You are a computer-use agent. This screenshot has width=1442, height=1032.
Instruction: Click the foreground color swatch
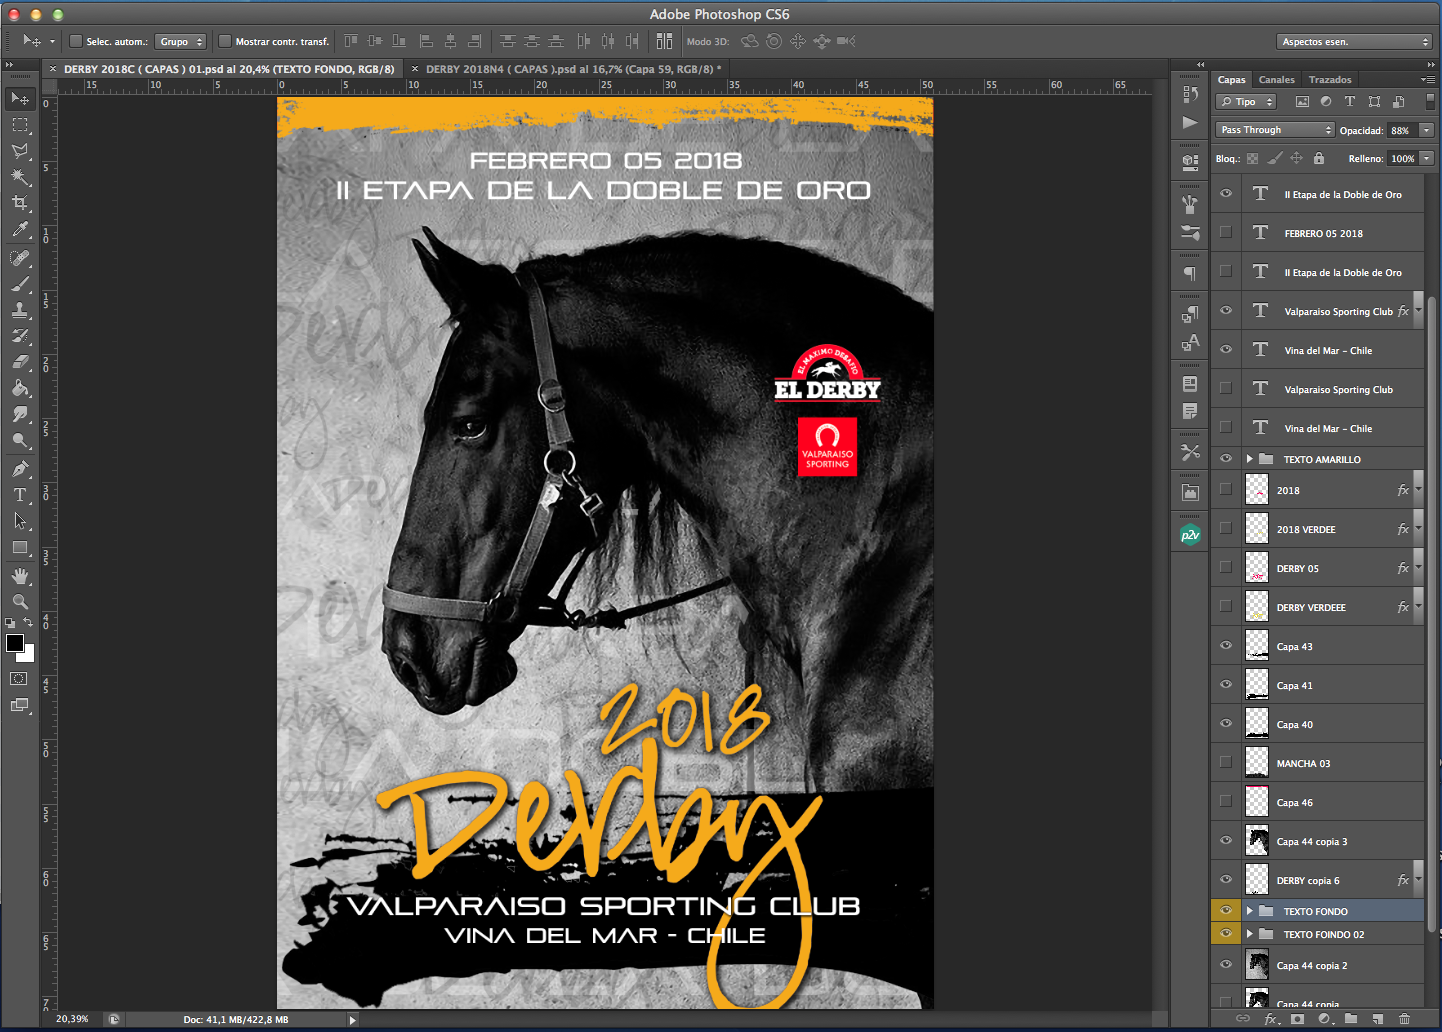coord(14,643)
